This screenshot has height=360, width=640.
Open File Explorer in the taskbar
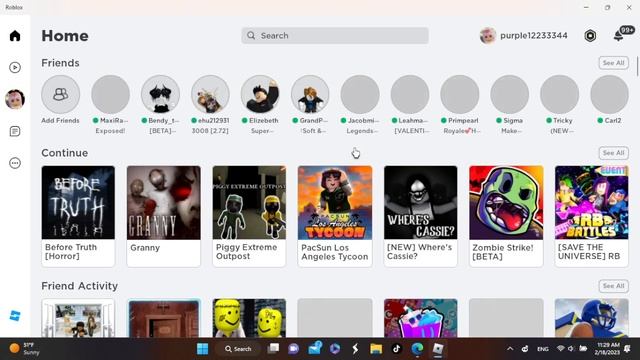tap(376, 349)
